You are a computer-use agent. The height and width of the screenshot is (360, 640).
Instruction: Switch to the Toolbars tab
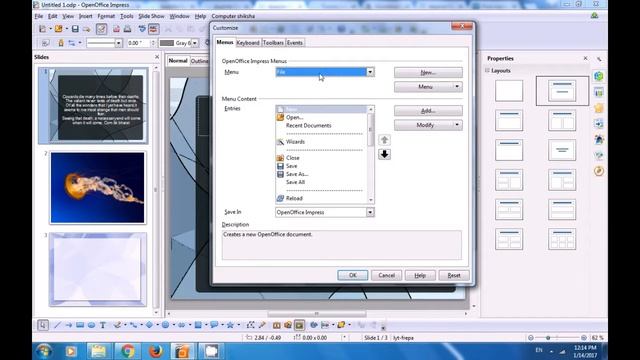(273, 42)
